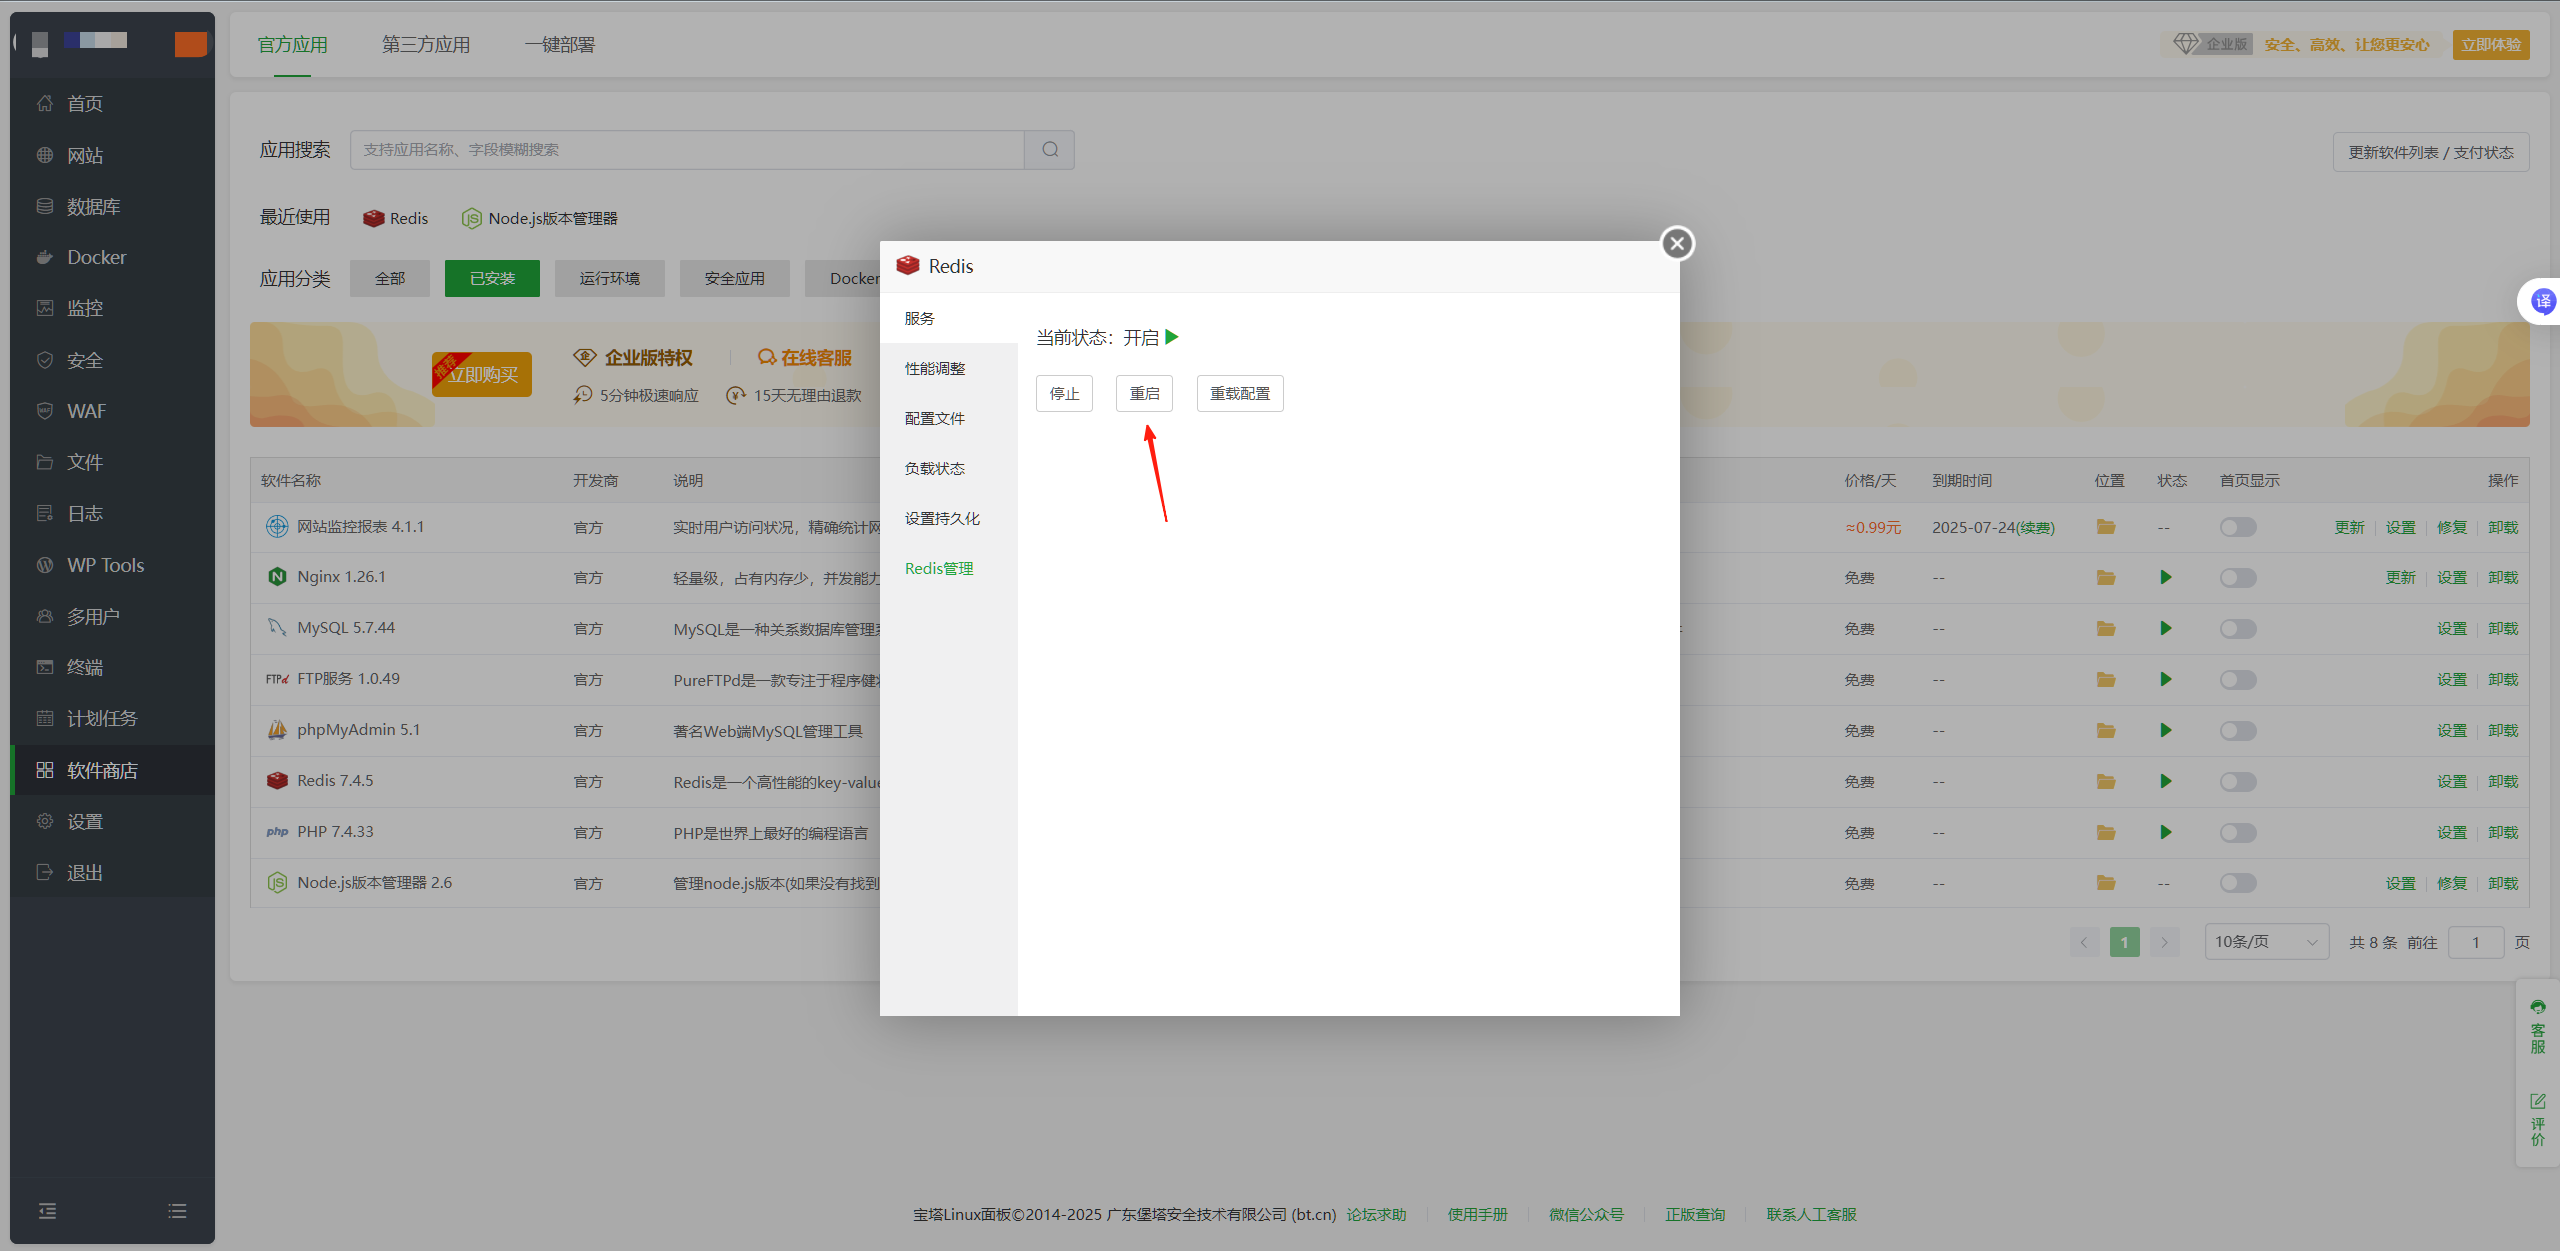Open recently used Redis shortcut

396,218
